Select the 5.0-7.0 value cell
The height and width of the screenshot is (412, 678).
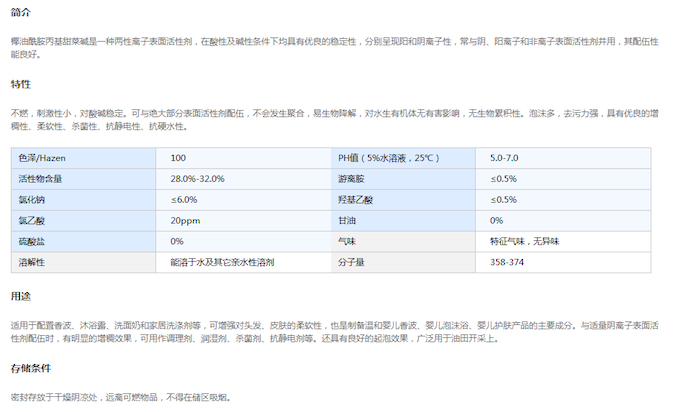pyautogui.click(x=563, y=158)
